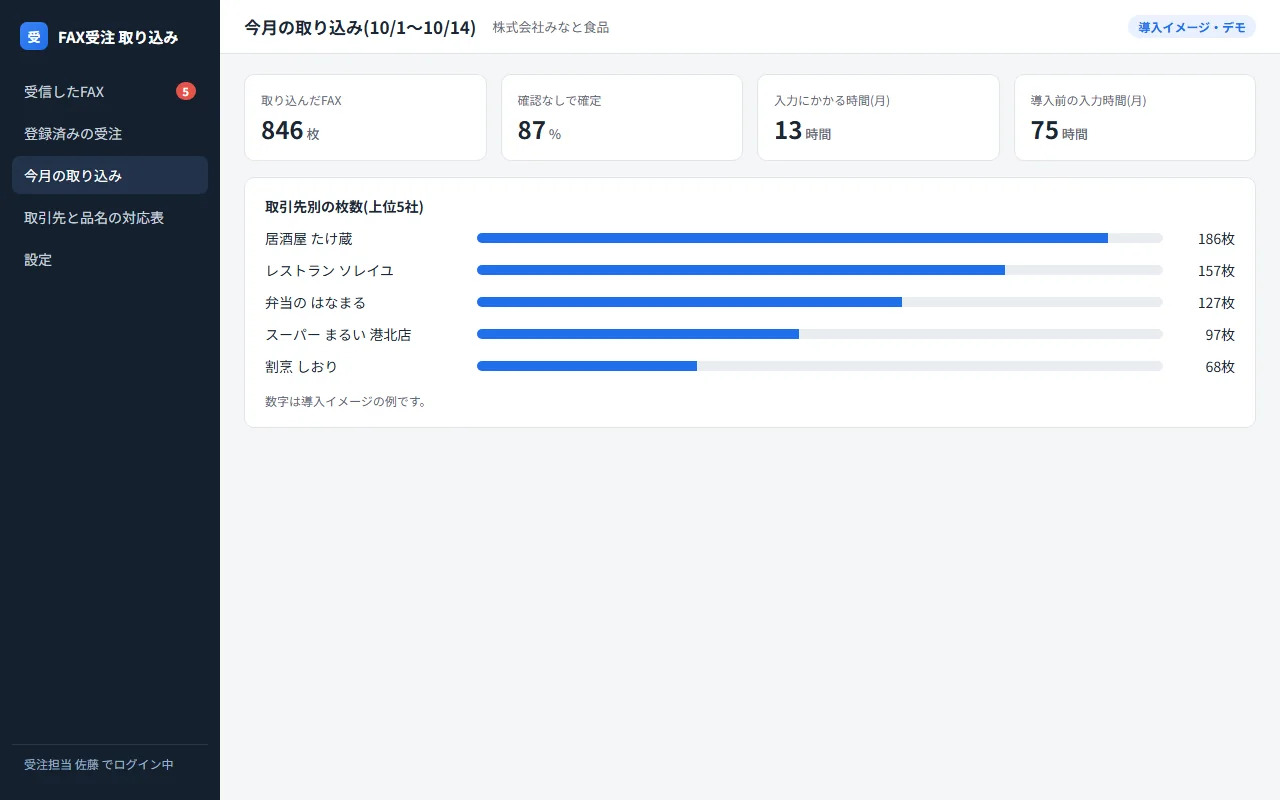Click the page title 今月の取り込み(10/1〜10/14)
The width and height of the screenshot is (1280, 800).
pos(360,27)
